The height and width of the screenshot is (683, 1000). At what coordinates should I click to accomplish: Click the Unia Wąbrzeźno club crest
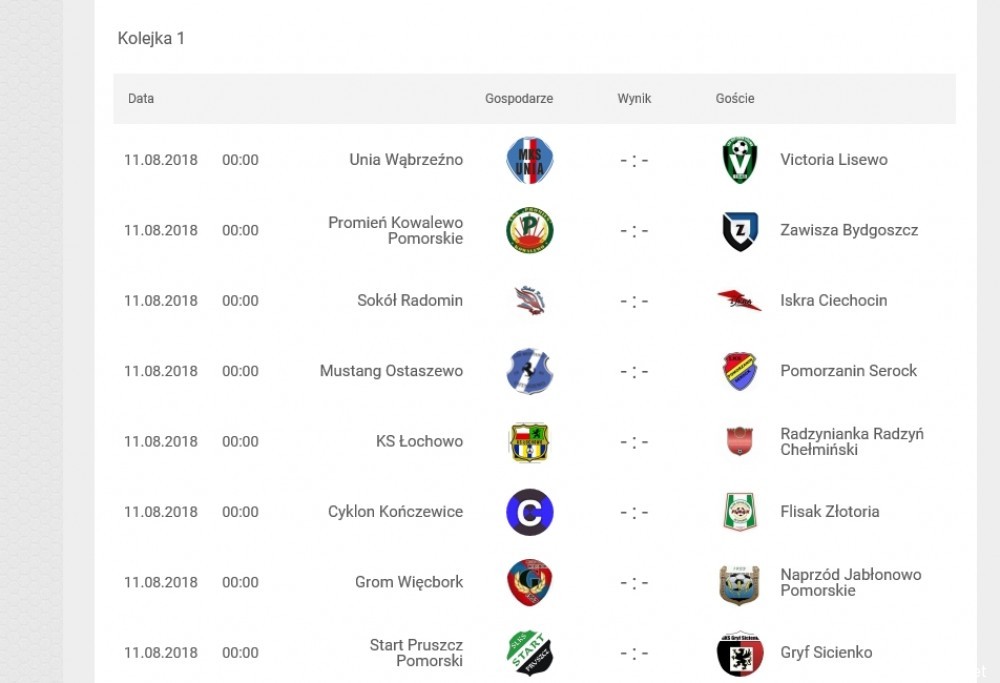pyautogui.click(x=529, y=160)
